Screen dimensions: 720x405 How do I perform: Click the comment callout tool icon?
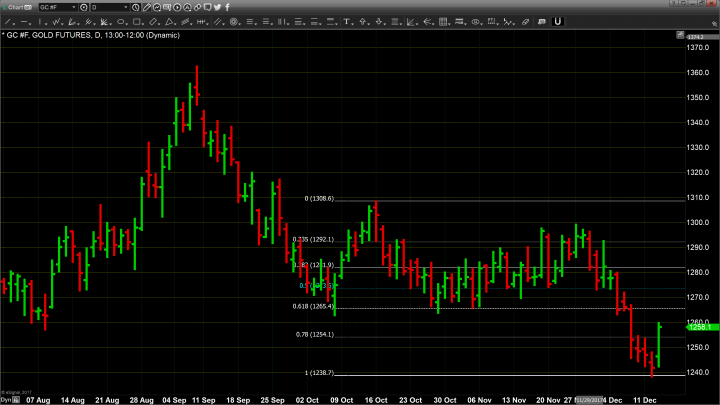click(542, 22)
